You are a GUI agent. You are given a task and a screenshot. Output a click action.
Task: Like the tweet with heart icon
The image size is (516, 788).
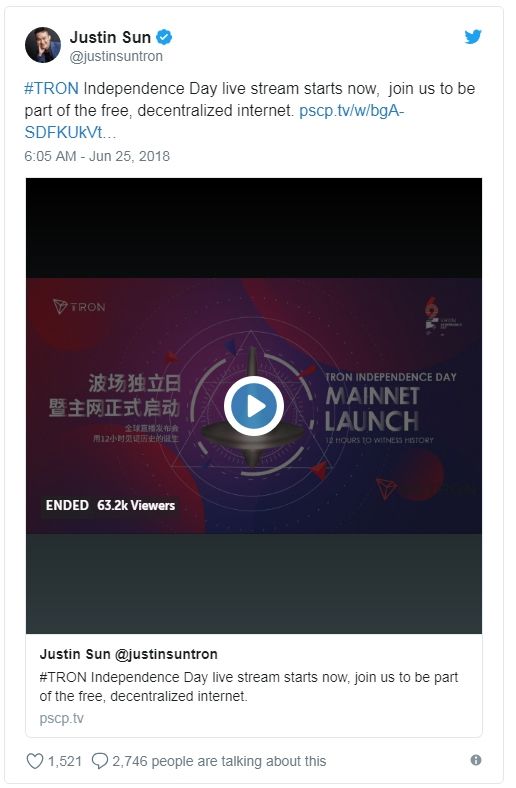pos(34,761)
